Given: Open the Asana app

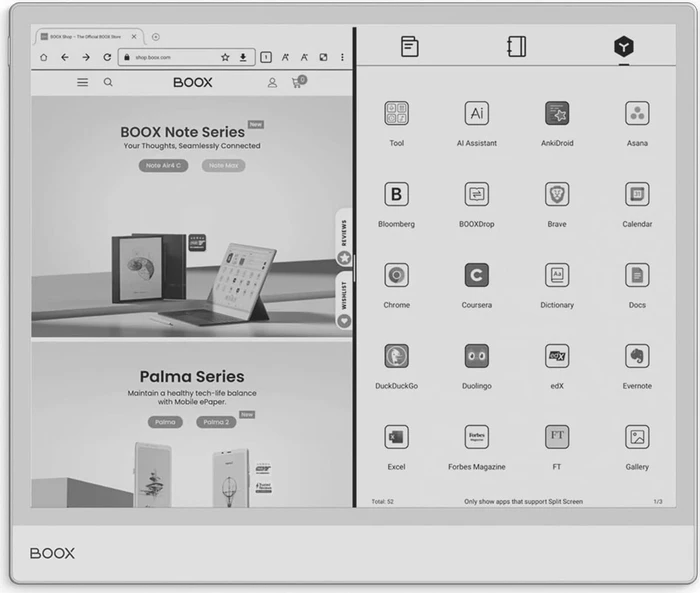Looking at the screenshot, I should click(637, 113).
